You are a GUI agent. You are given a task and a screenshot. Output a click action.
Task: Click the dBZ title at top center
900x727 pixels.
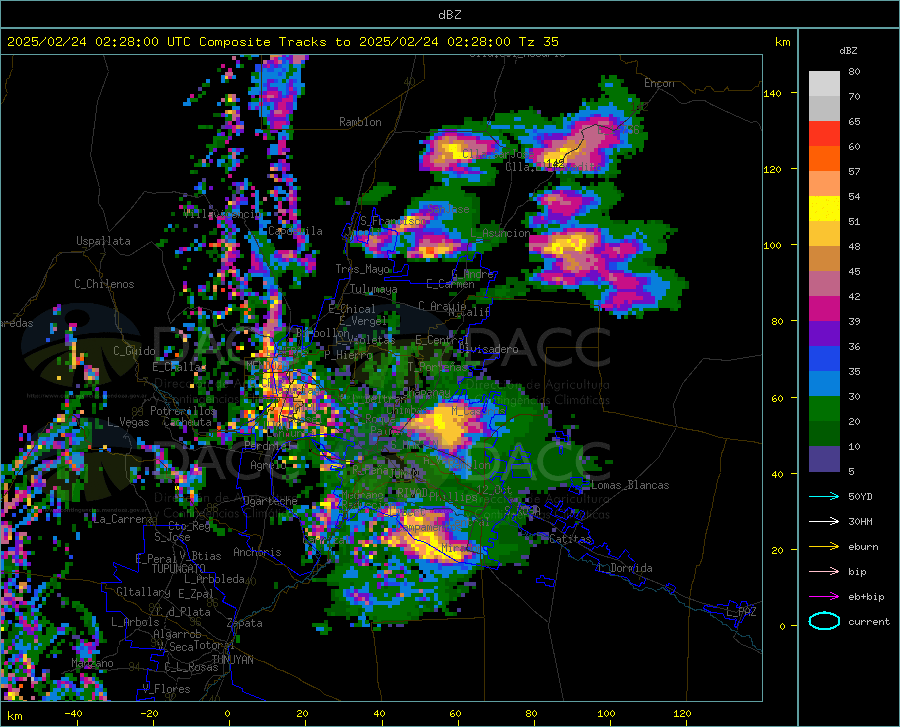tap(449, 15)
